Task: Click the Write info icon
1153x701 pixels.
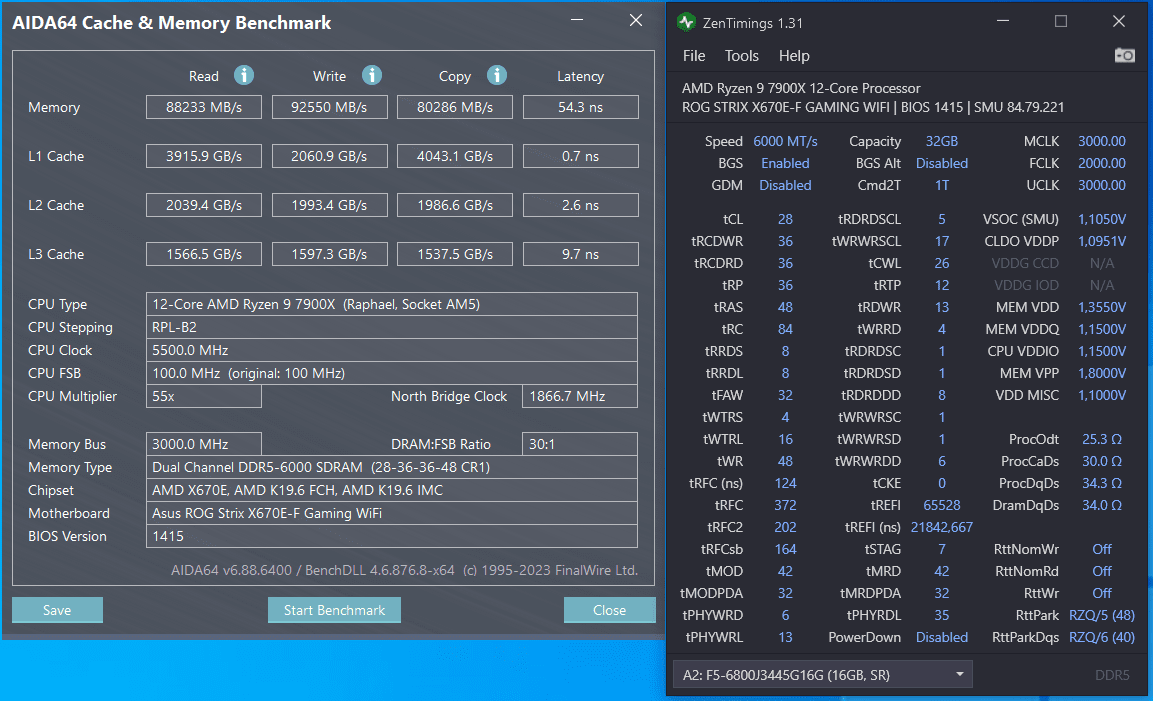Action: click(x=371, y=75)
